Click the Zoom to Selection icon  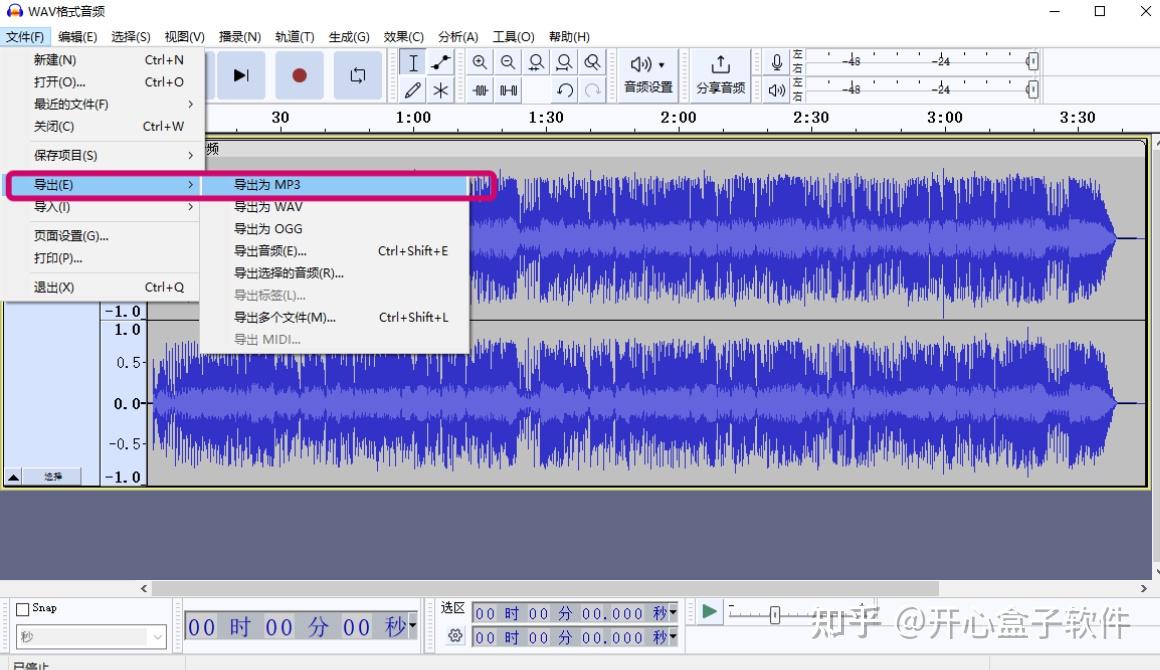pos(536,63)
